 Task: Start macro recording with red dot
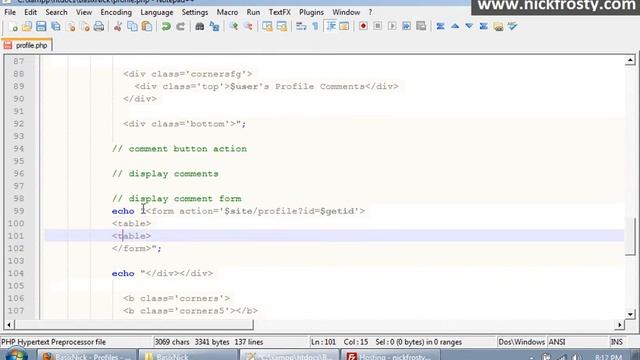point(363,27)
